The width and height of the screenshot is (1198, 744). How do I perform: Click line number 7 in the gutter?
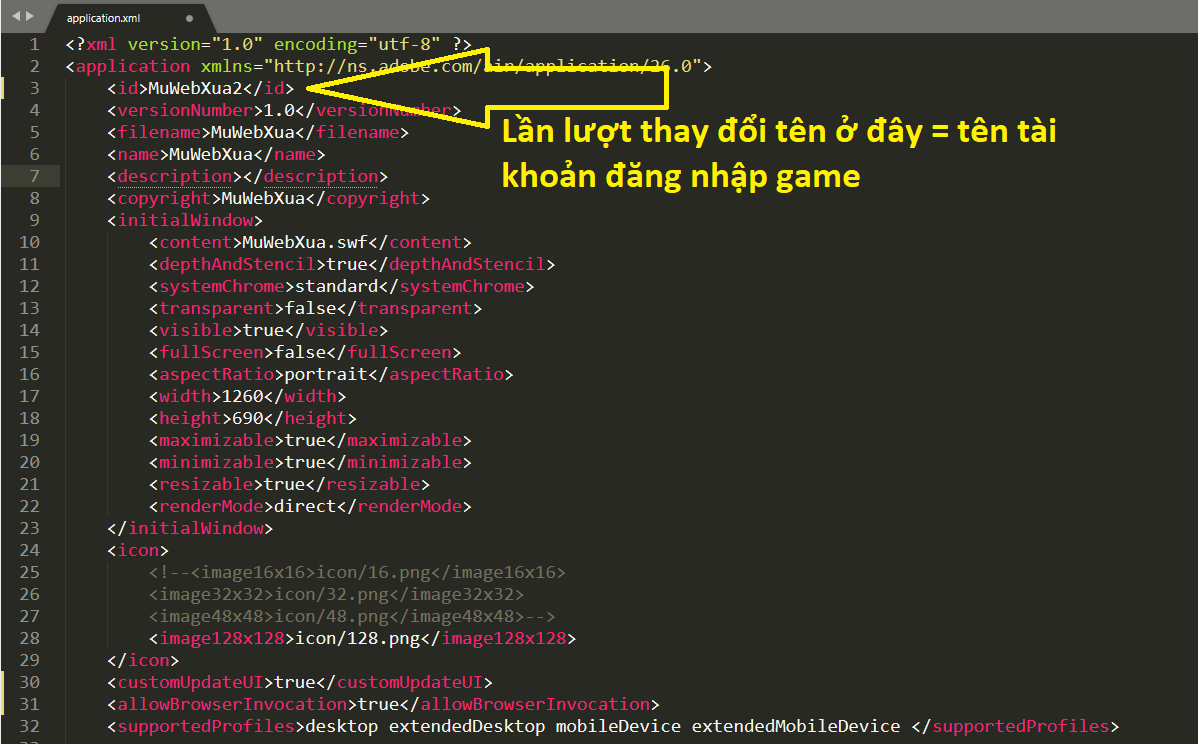pyautogui.click(x=34, y=176)
